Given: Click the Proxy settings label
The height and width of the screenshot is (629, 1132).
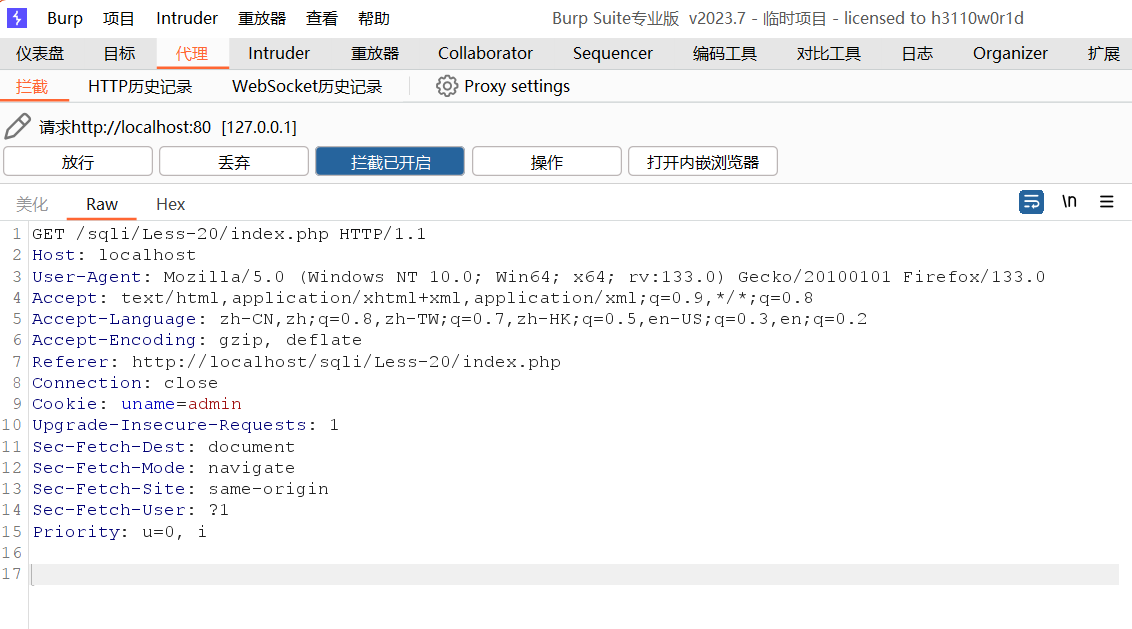Looking at the screenshot, I should point(517,87).
